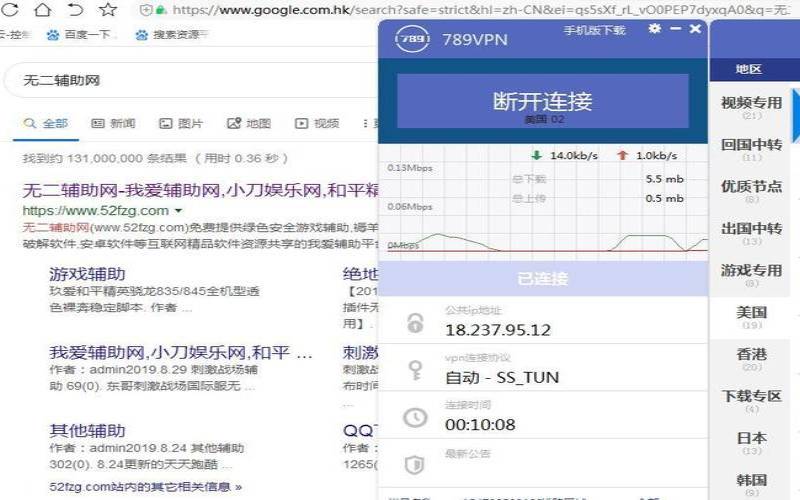The height and width of the screenshot is (500, 800).
Task: Open 52fzg.com站内的其它相关信息 link
Action: [x=145, y=487]
